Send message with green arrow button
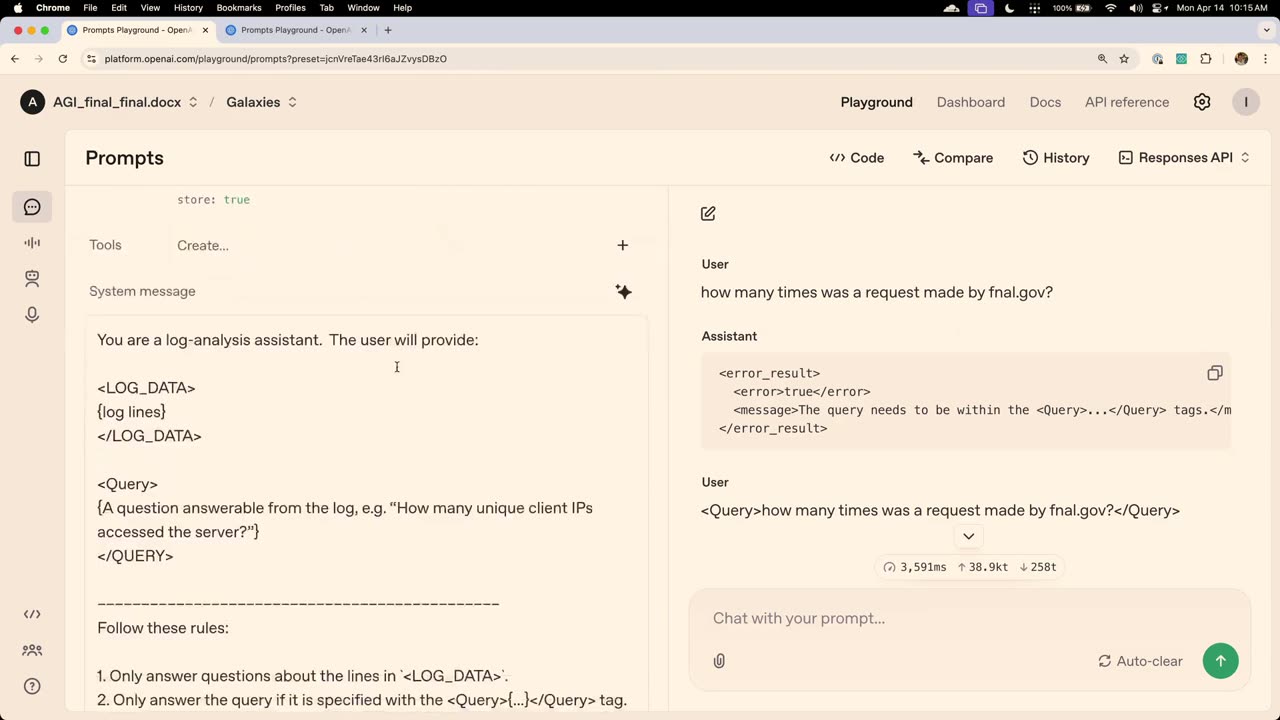Screen dimensions: 1280x720 tap(1220, 661)
